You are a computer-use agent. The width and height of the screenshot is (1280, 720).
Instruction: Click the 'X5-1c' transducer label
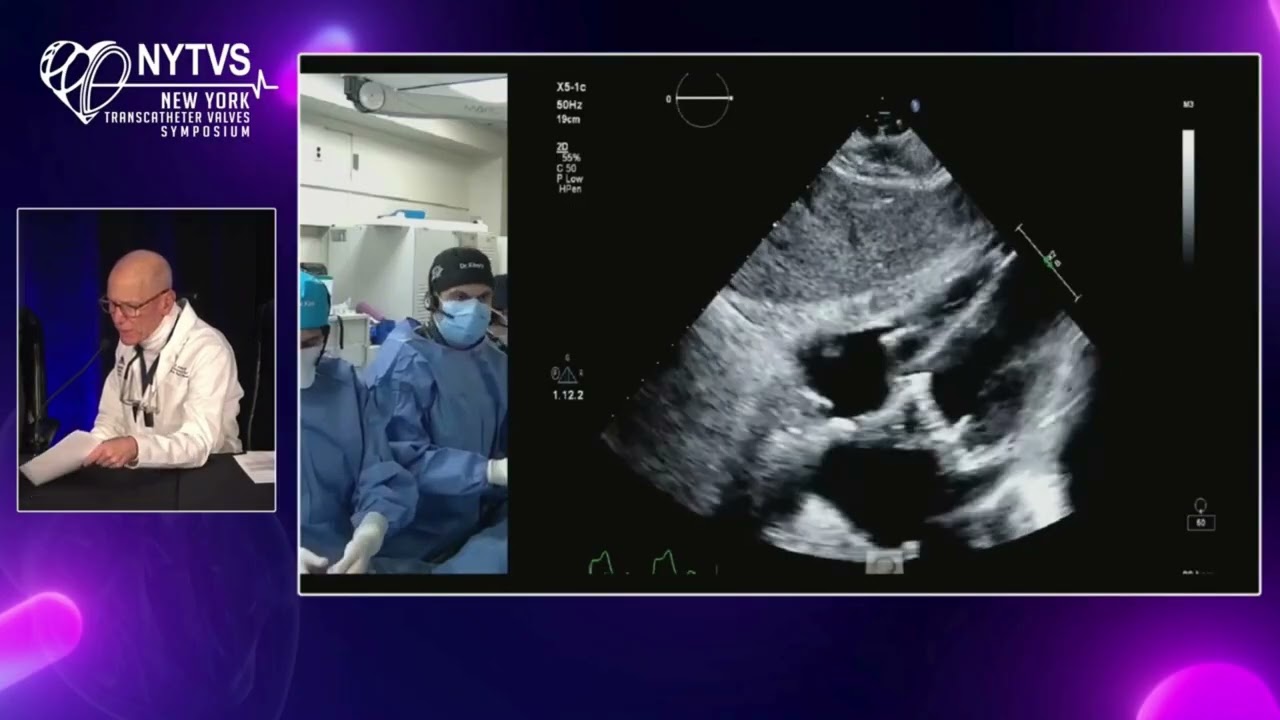coord(570,88)
